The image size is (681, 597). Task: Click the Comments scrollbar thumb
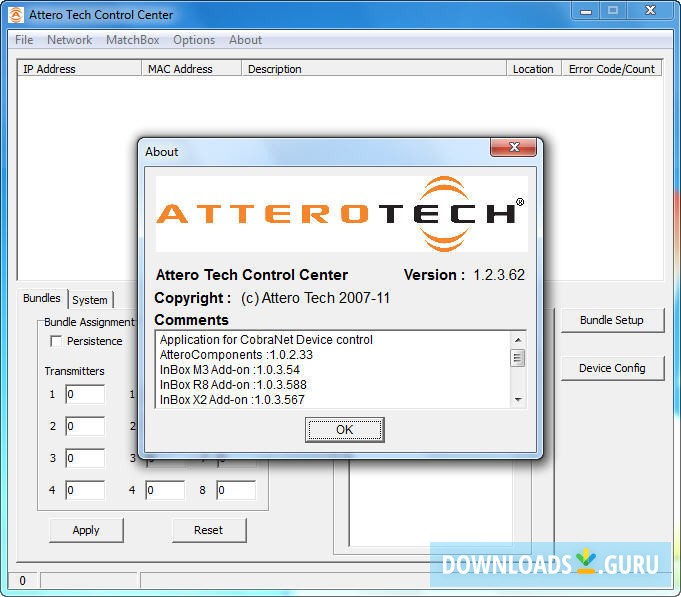pyautogui.click(x=518, y=358)
